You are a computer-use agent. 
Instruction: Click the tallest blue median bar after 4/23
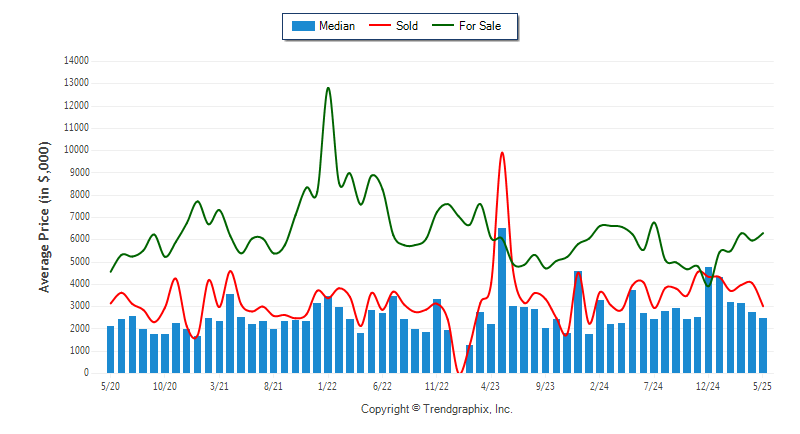502,300
